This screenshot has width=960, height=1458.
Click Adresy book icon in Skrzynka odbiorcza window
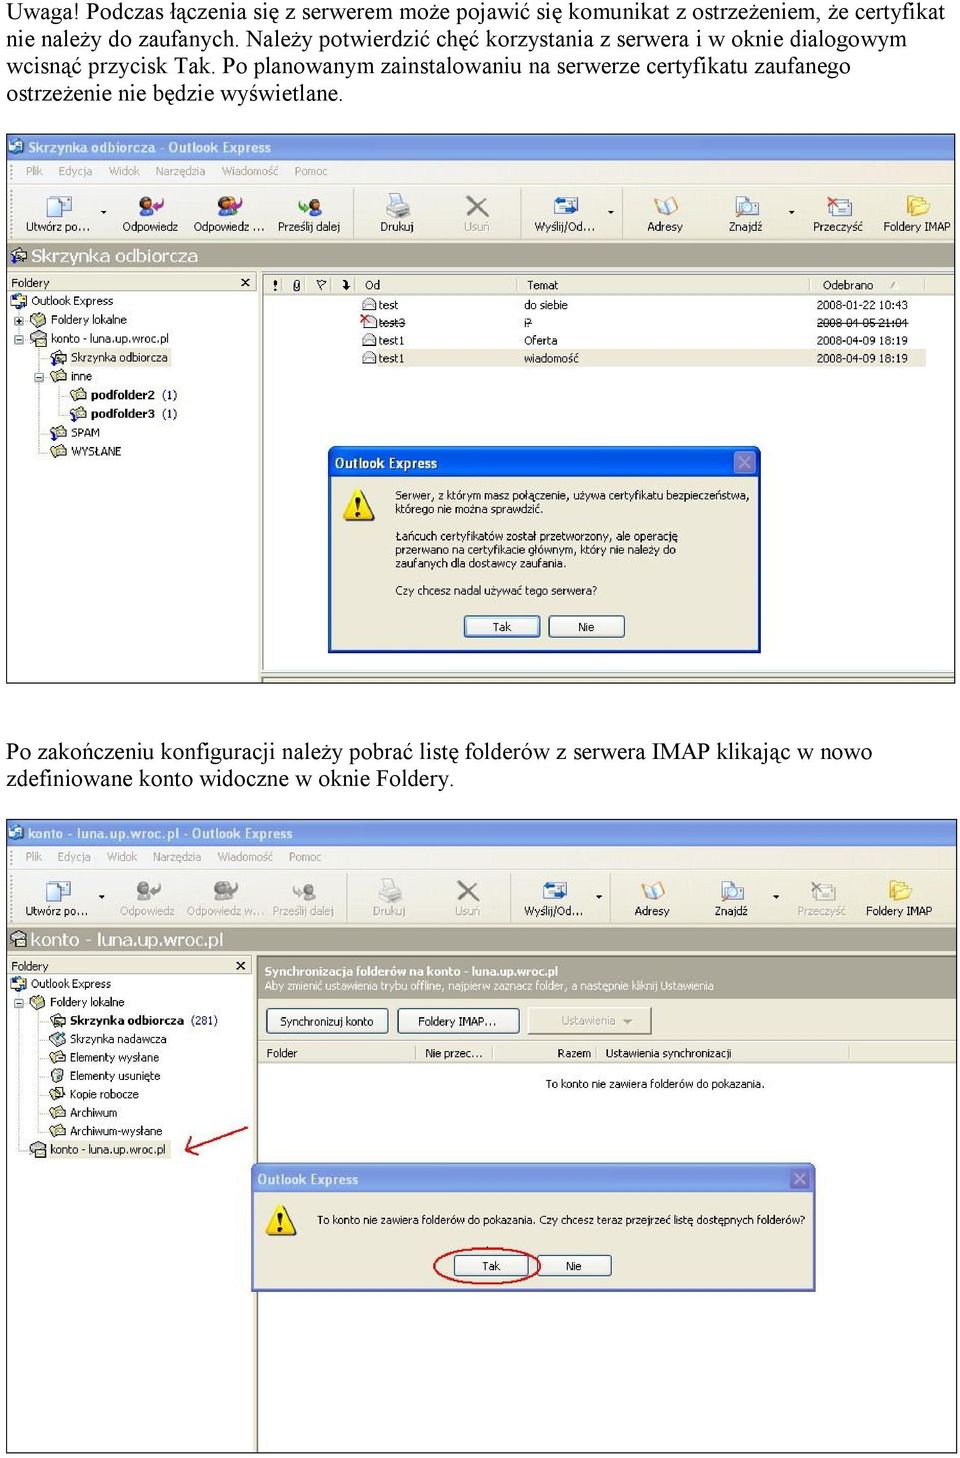[665, 206]
